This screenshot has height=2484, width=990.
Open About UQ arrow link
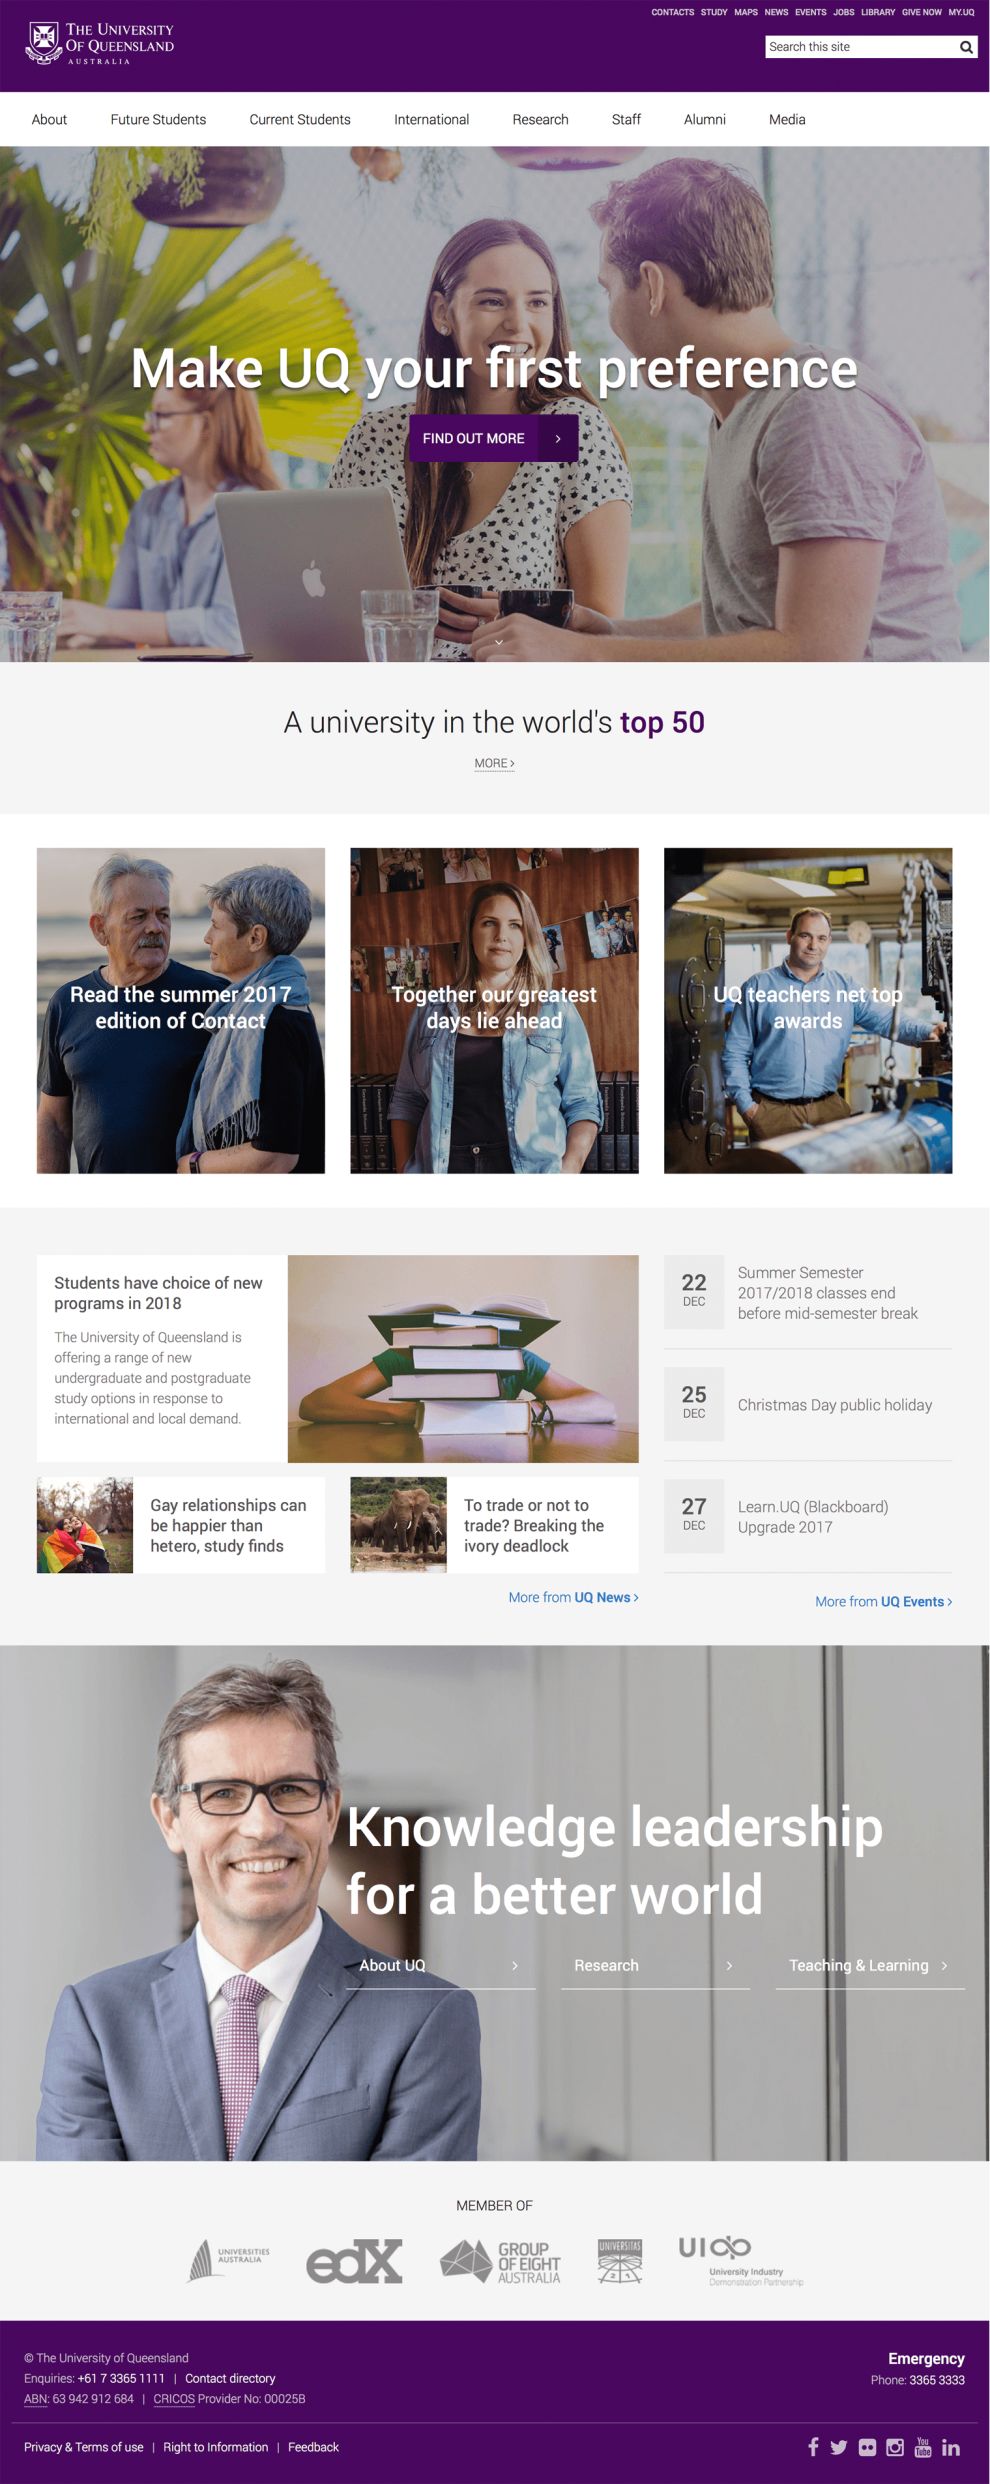[x=440, y=1965]
